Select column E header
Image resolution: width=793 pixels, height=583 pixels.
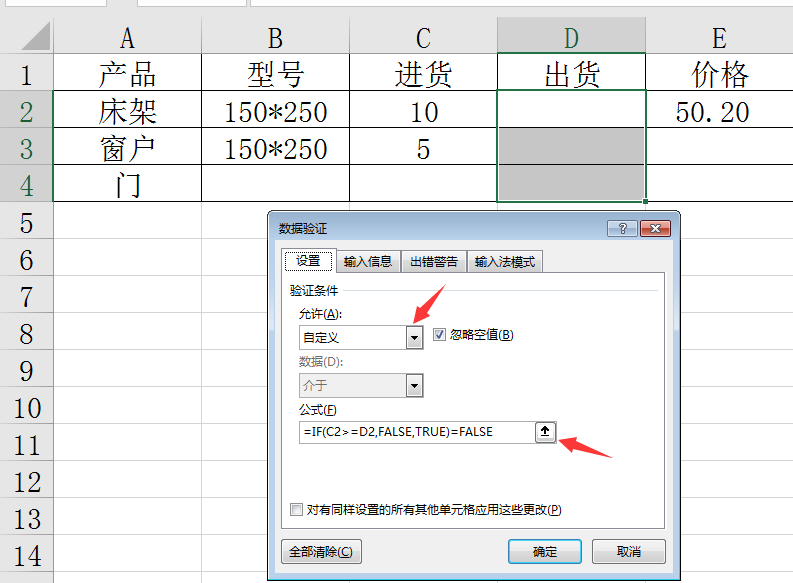click(x=719, y=35)
